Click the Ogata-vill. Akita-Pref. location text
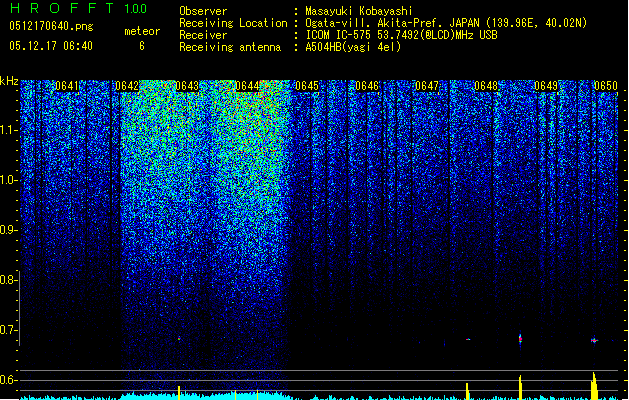The image size is (629, 400). pos(446,23)
